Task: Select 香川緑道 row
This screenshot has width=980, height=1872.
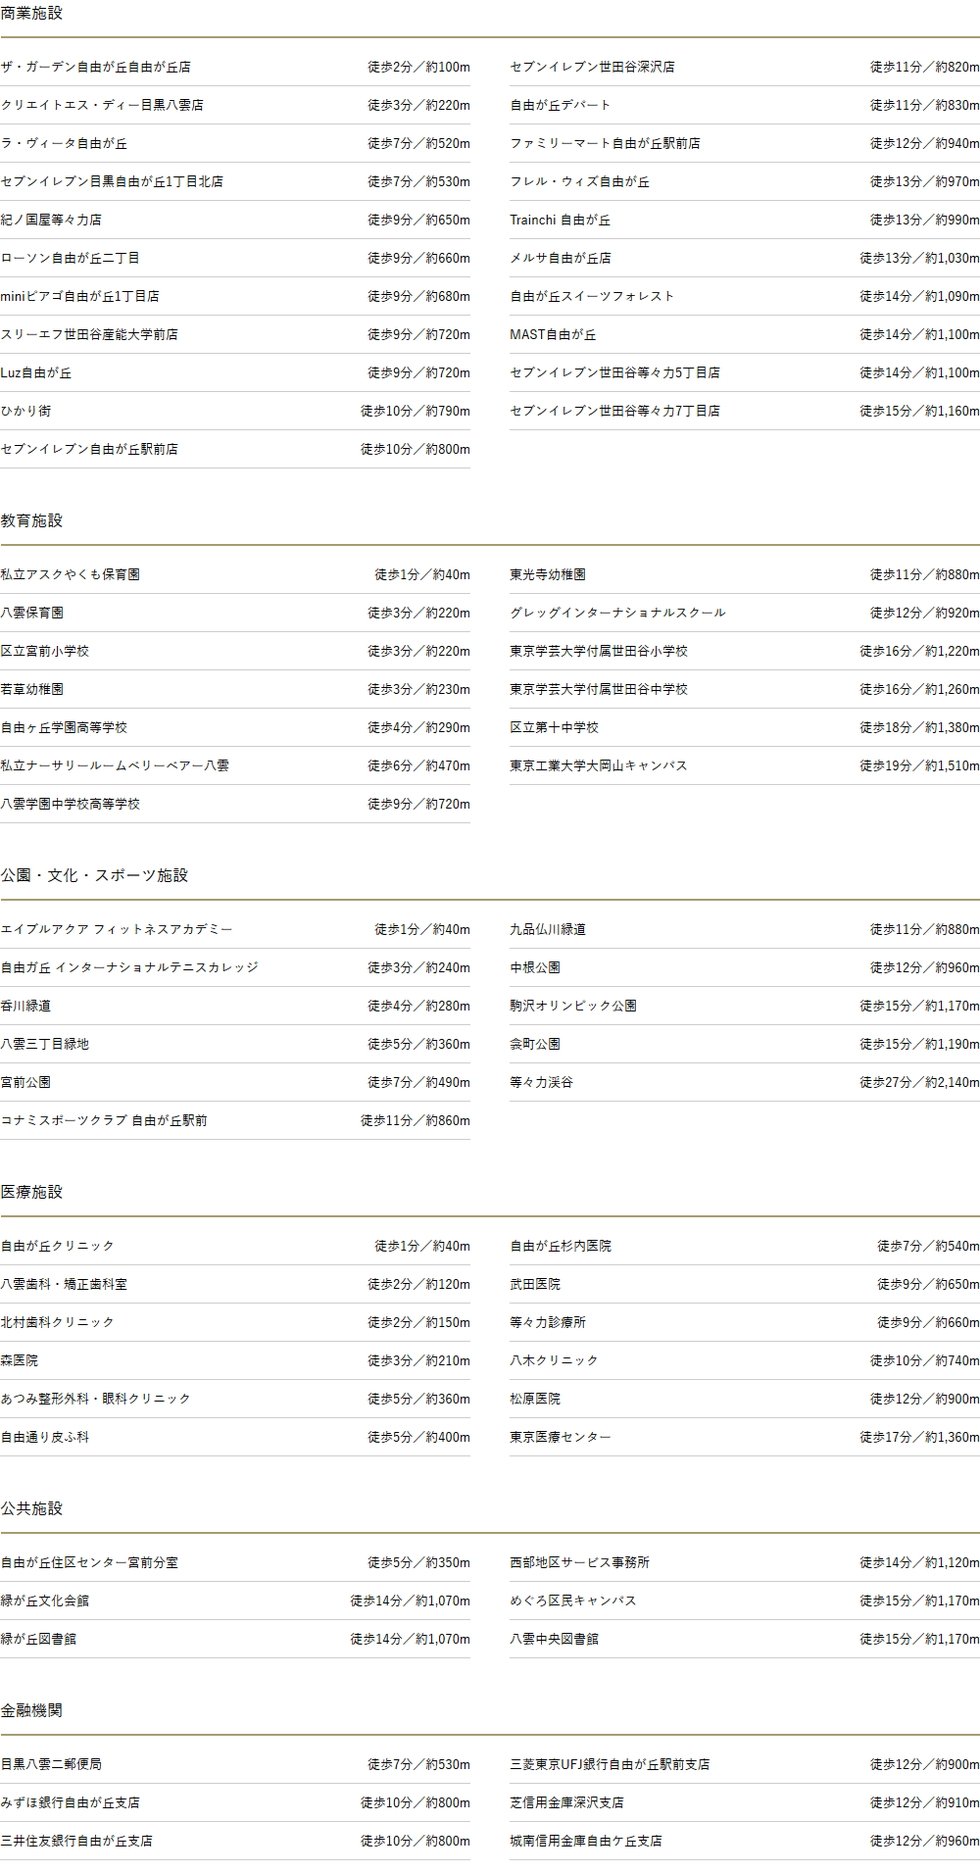Action: point(235,1006)
